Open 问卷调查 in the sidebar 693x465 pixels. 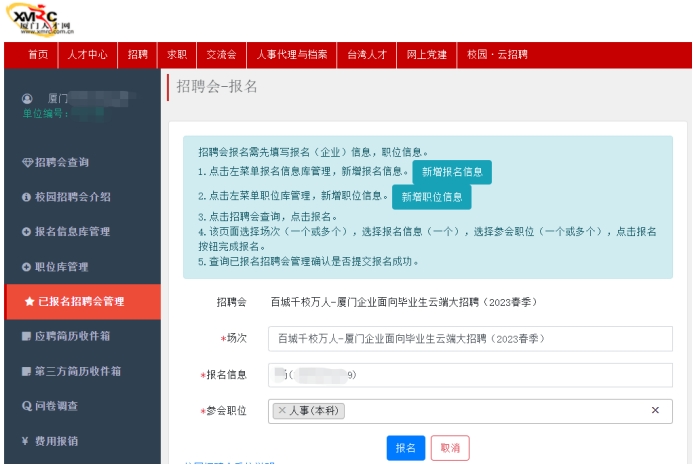(x=56, y=406)
